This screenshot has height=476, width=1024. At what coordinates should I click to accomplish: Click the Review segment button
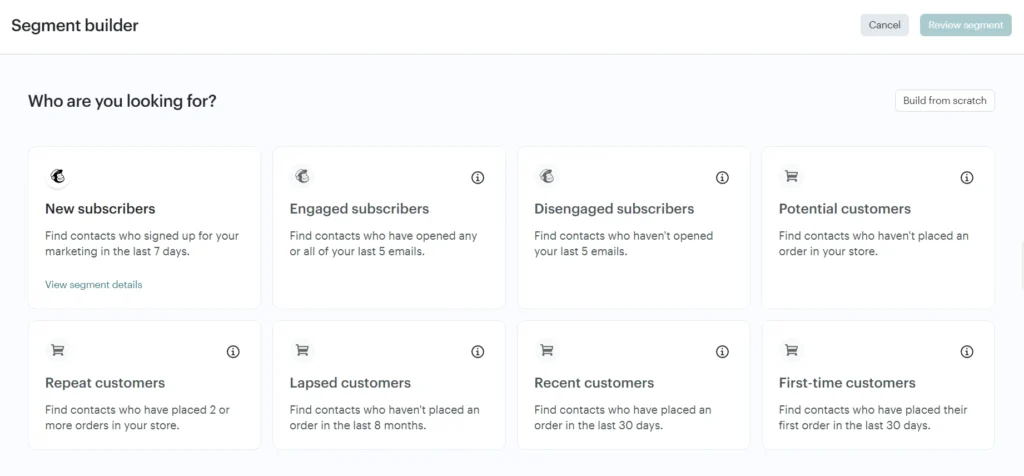pos(965,25)
